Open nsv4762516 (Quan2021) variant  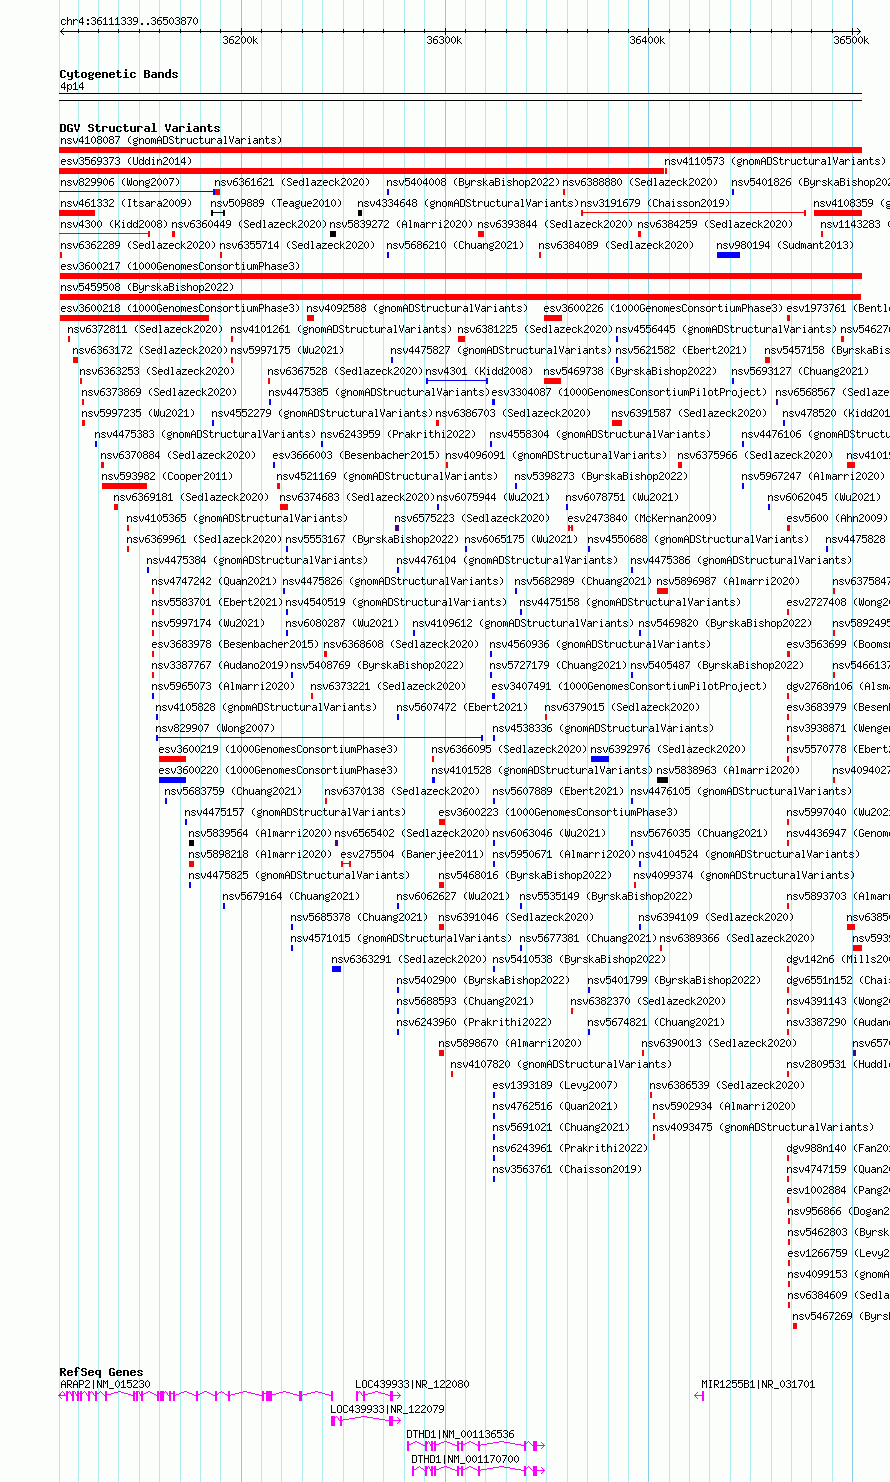555,1106
